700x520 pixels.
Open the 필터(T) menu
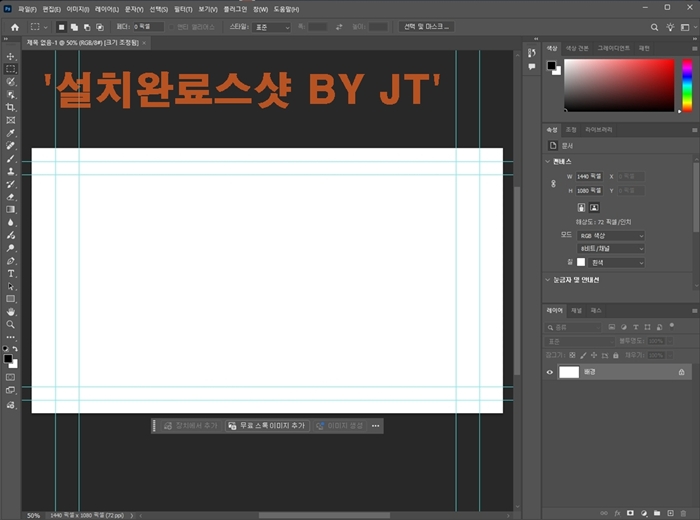[x=183, y=9]
